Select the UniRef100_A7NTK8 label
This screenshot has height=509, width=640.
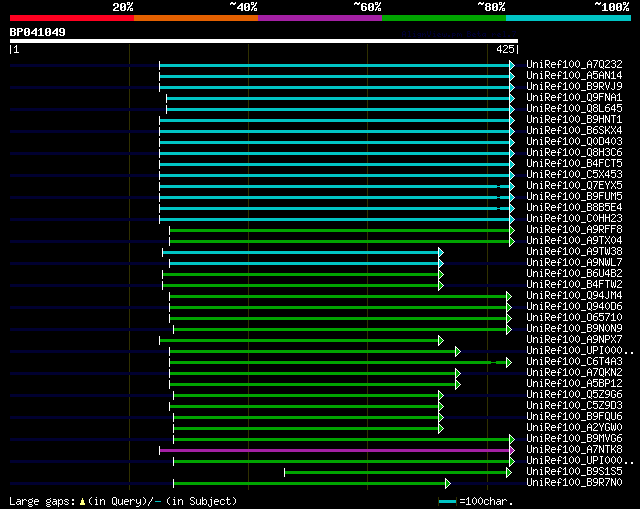coord(574,450)
